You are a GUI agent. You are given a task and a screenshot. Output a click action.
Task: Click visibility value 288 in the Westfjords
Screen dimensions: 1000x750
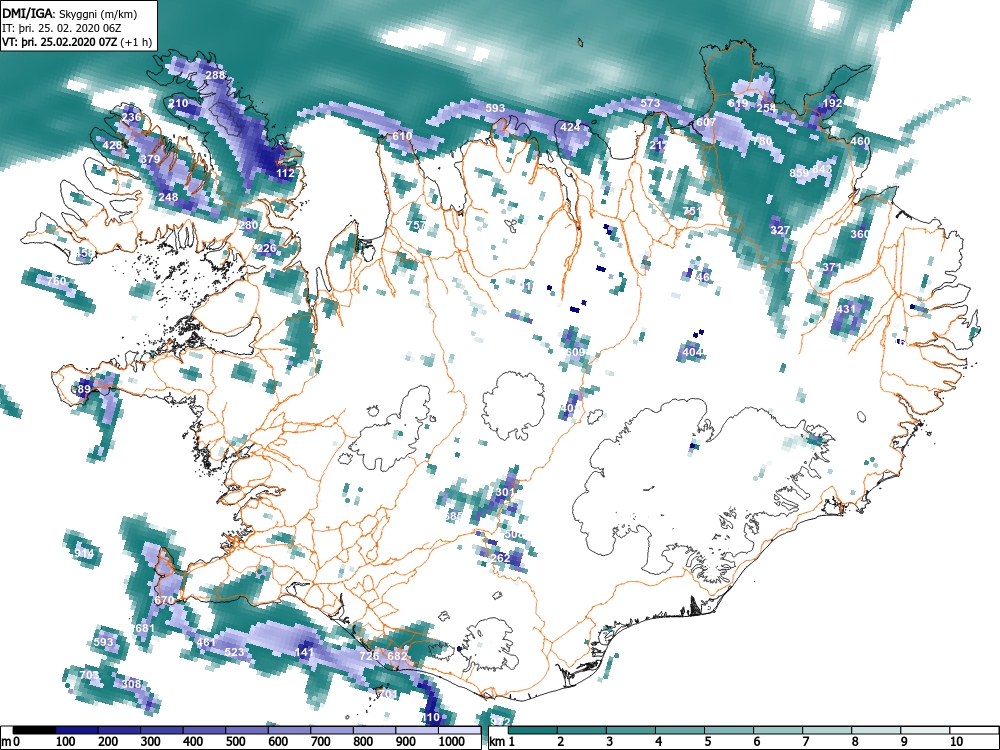click(216, 75)
